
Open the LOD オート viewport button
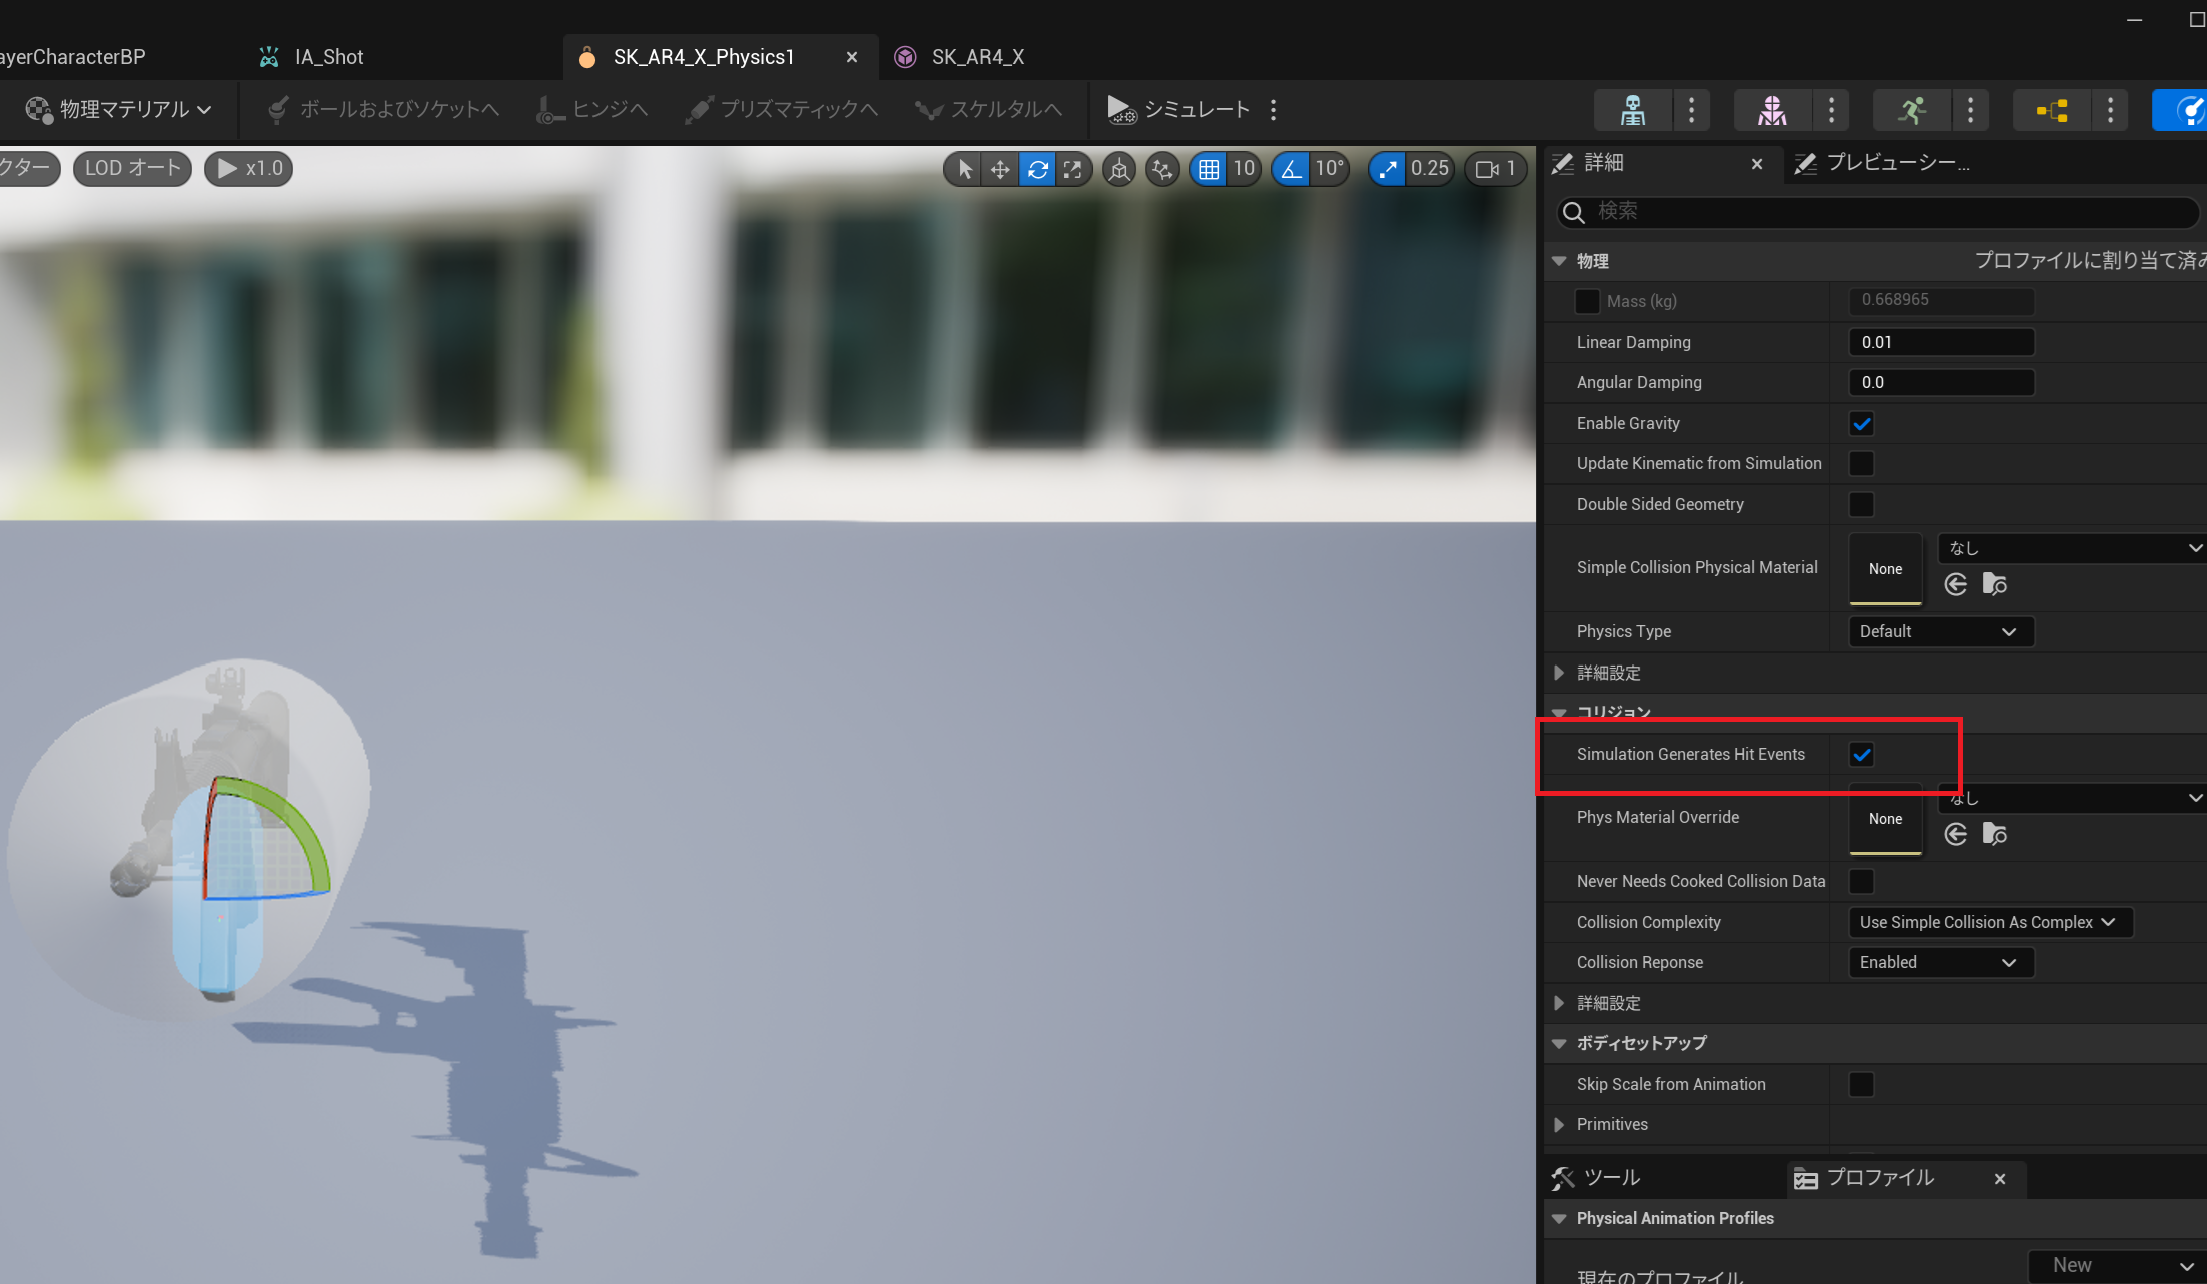pyautogui.click(x=132, y=168)
